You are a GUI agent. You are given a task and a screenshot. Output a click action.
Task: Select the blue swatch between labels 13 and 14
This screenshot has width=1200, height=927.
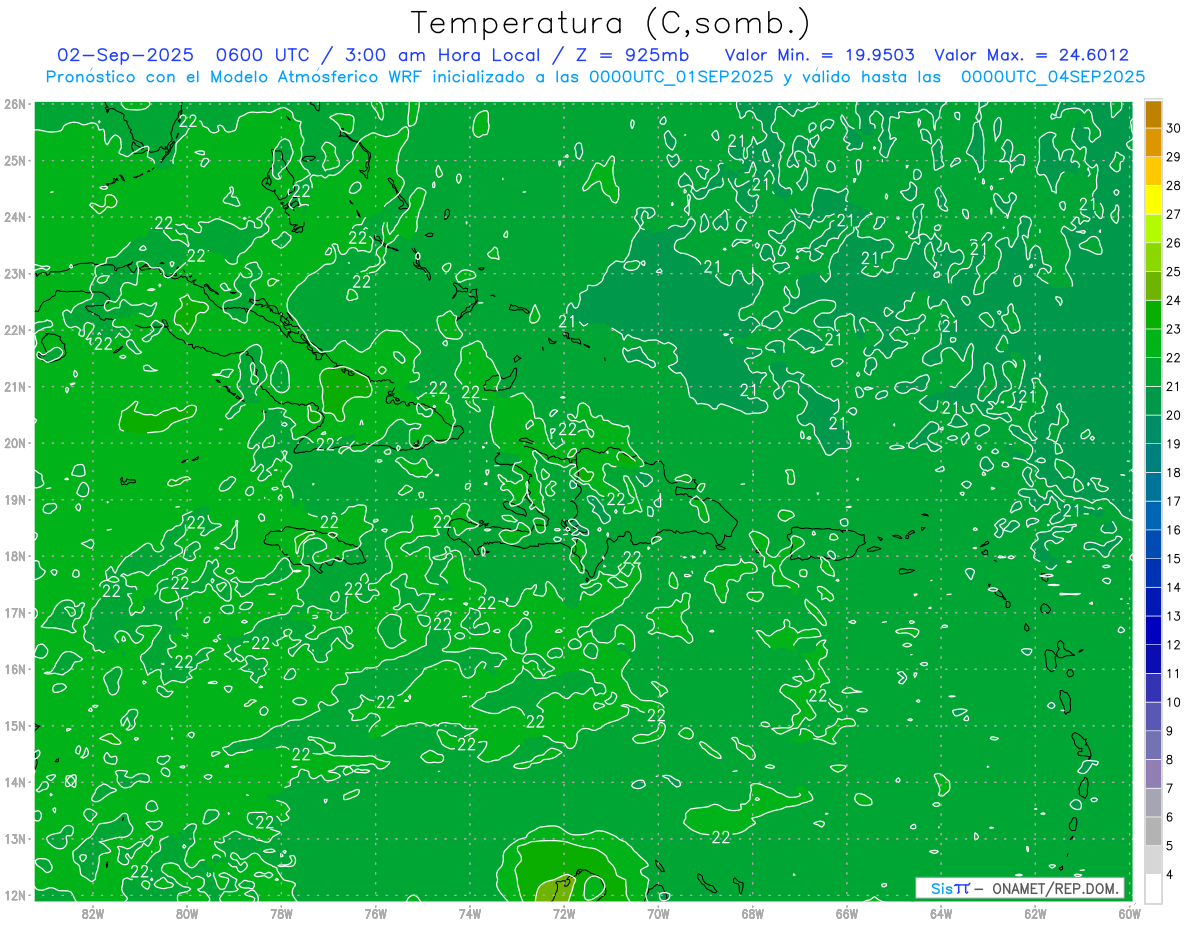click(1153, 601)
